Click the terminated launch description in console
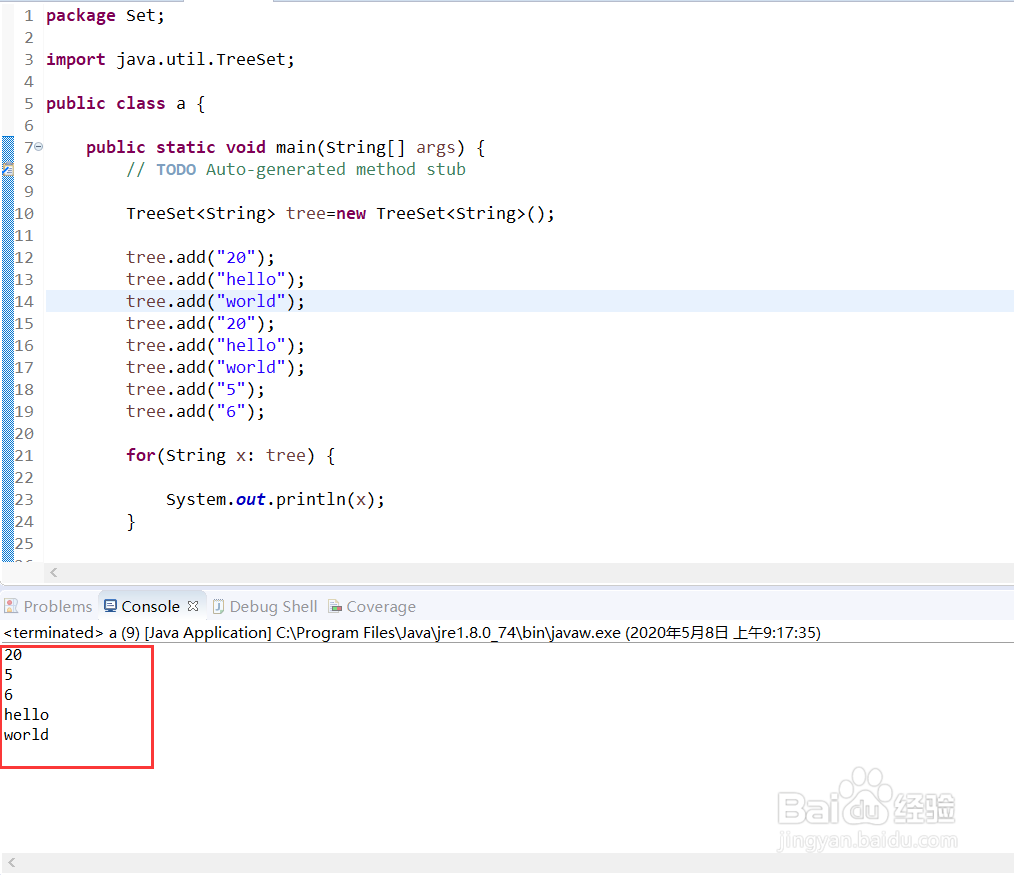The height and width of the screenshot is (875, 1014). (412, 632)
